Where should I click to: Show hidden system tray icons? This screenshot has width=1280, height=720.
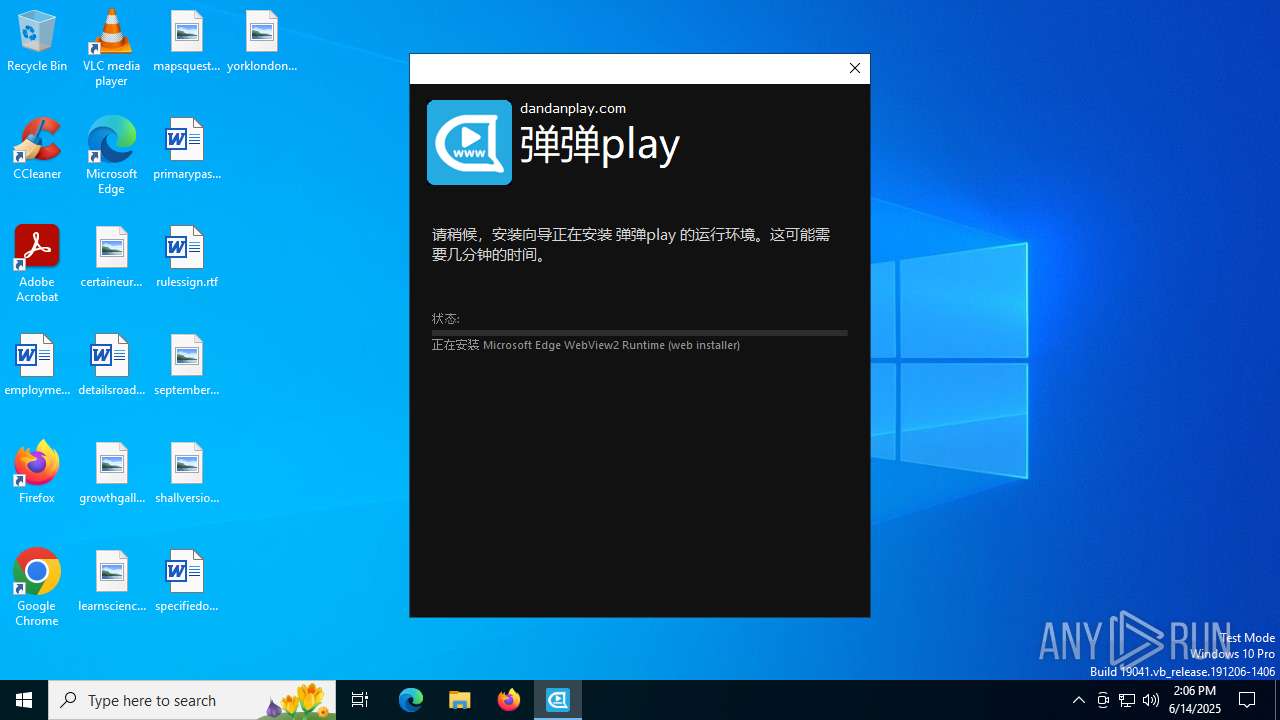(x=1078, y=700)
